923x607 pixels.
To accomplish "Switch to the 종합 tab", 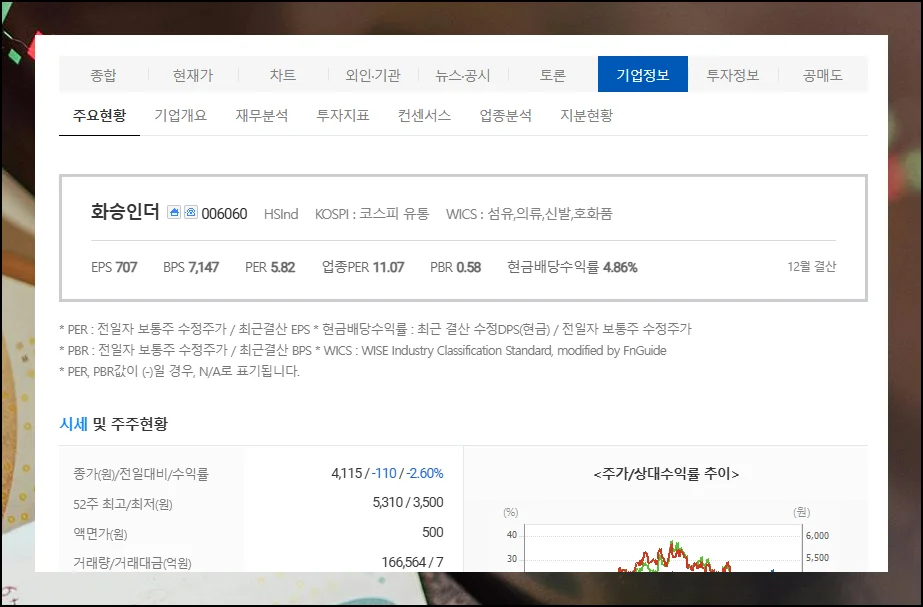I will (x=101, y=73).
